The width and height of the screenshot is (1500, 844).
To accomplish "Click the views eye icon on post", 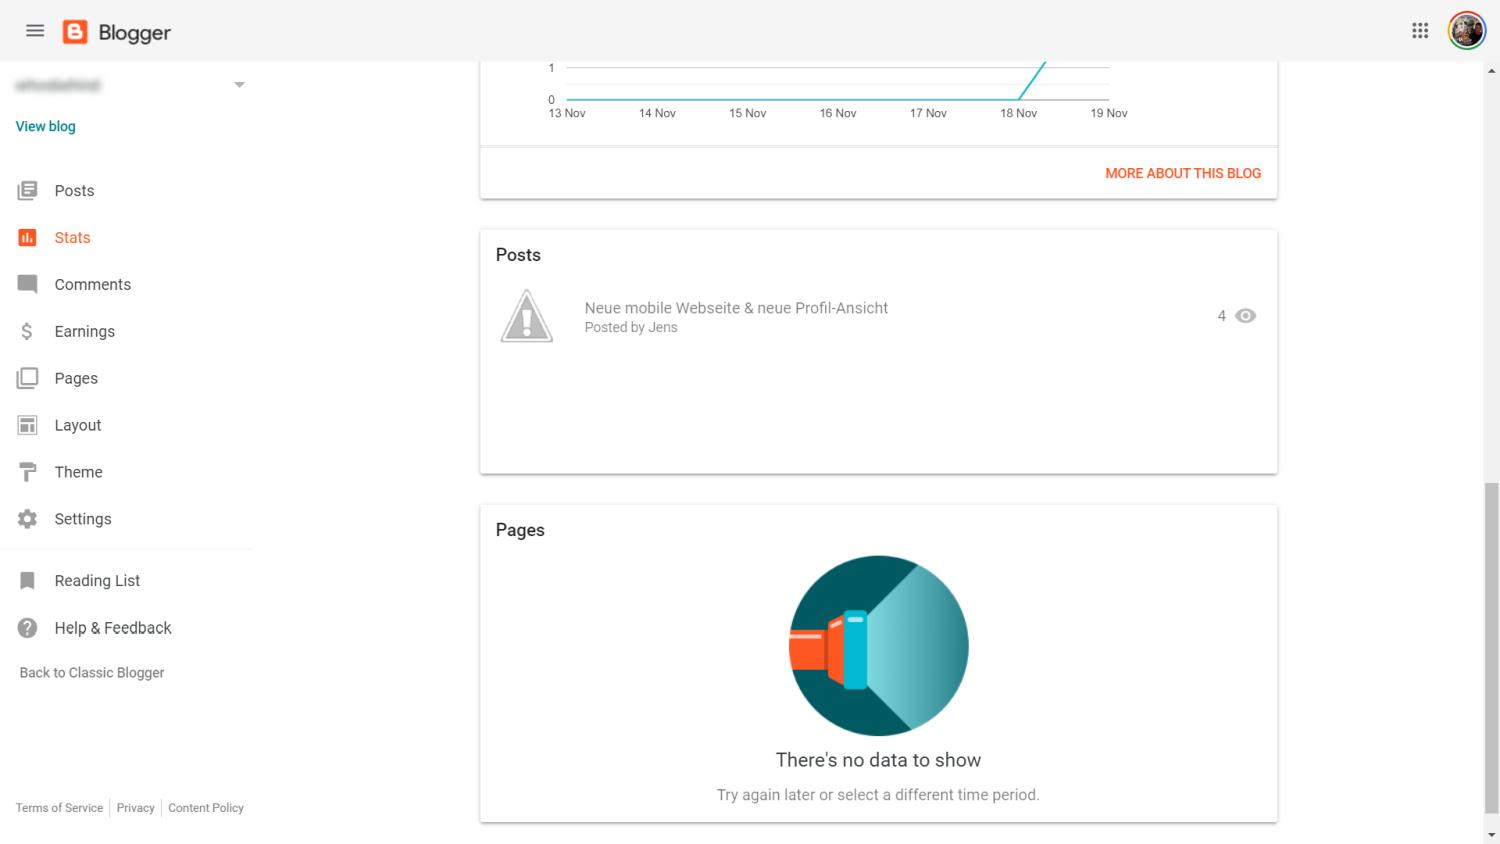I will pyautogui.click(x=1245, y=316).
